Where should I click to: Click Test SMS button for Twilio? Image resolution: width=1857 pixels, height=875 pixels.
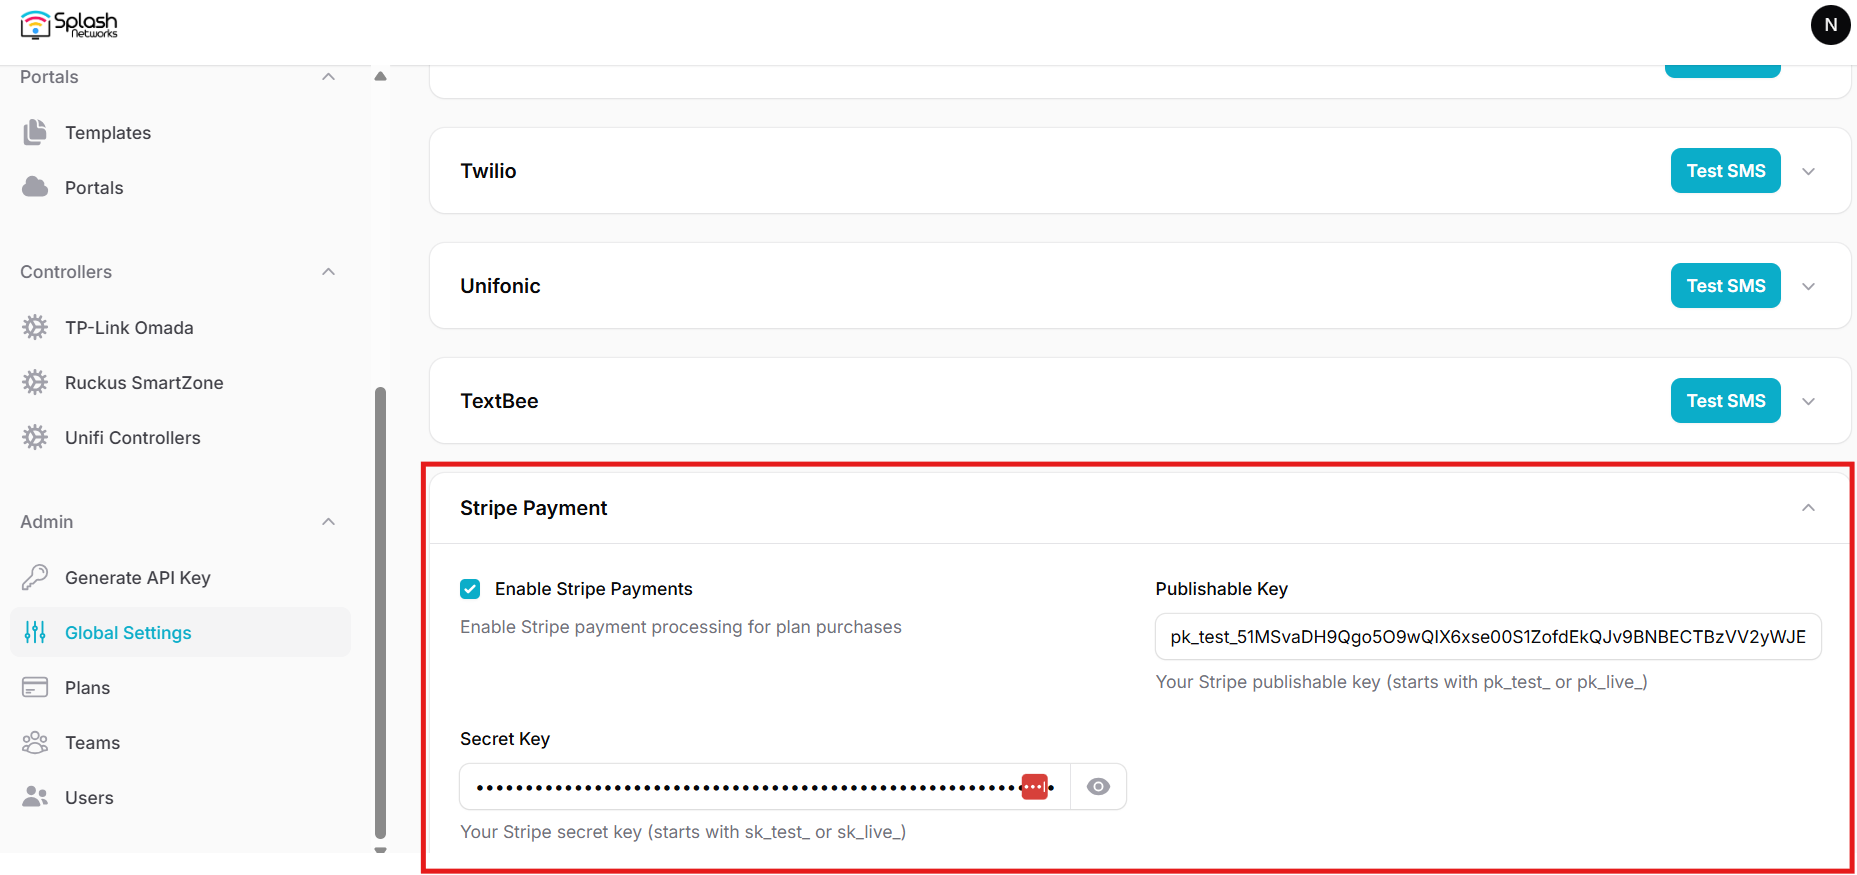[x=1725, y=171]
